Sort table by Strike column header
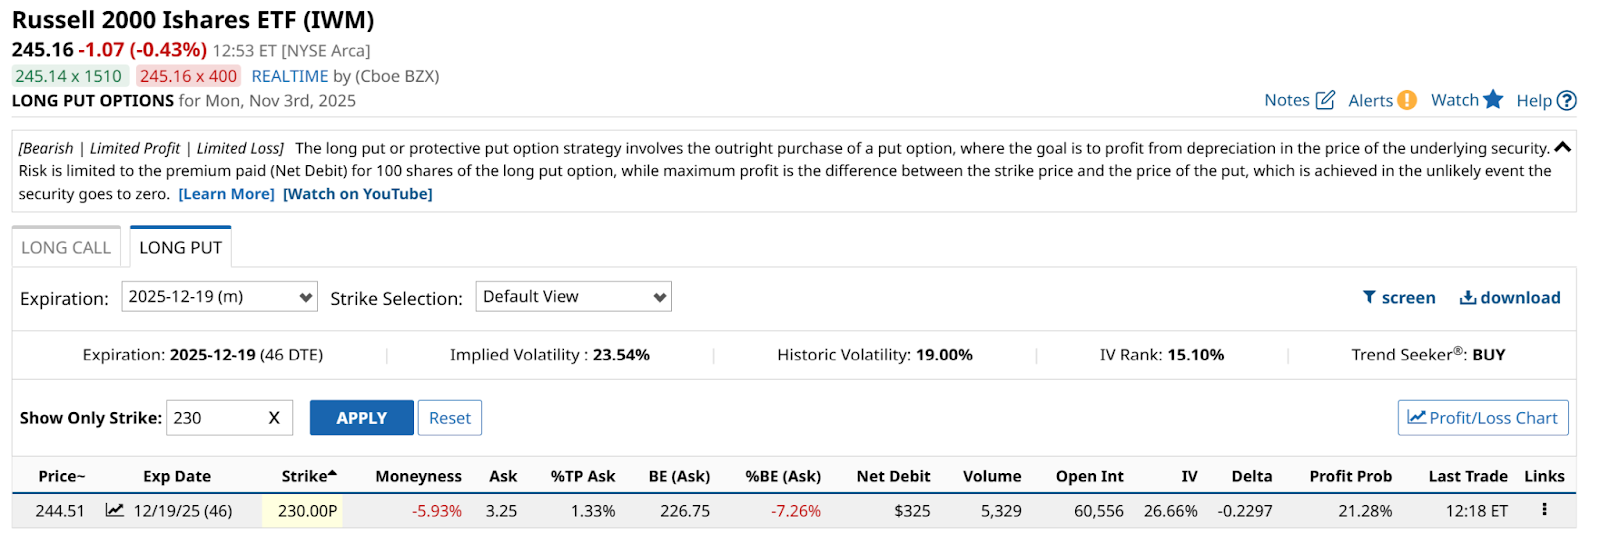This screenshot has width=1600, height=541. click(308, 476)
